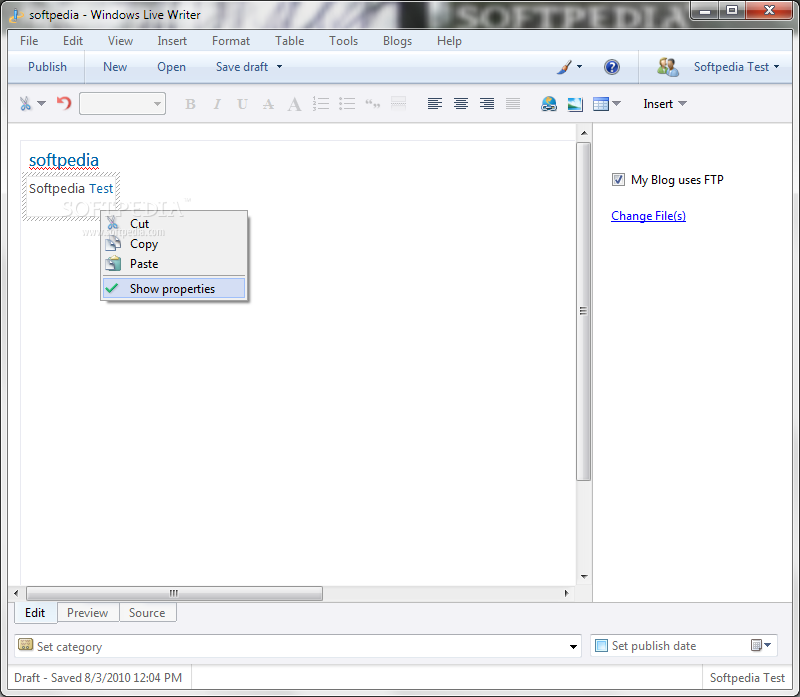Click the Publish button
Viewport: 800px width, 697px height.
click(x=47, y=67)
